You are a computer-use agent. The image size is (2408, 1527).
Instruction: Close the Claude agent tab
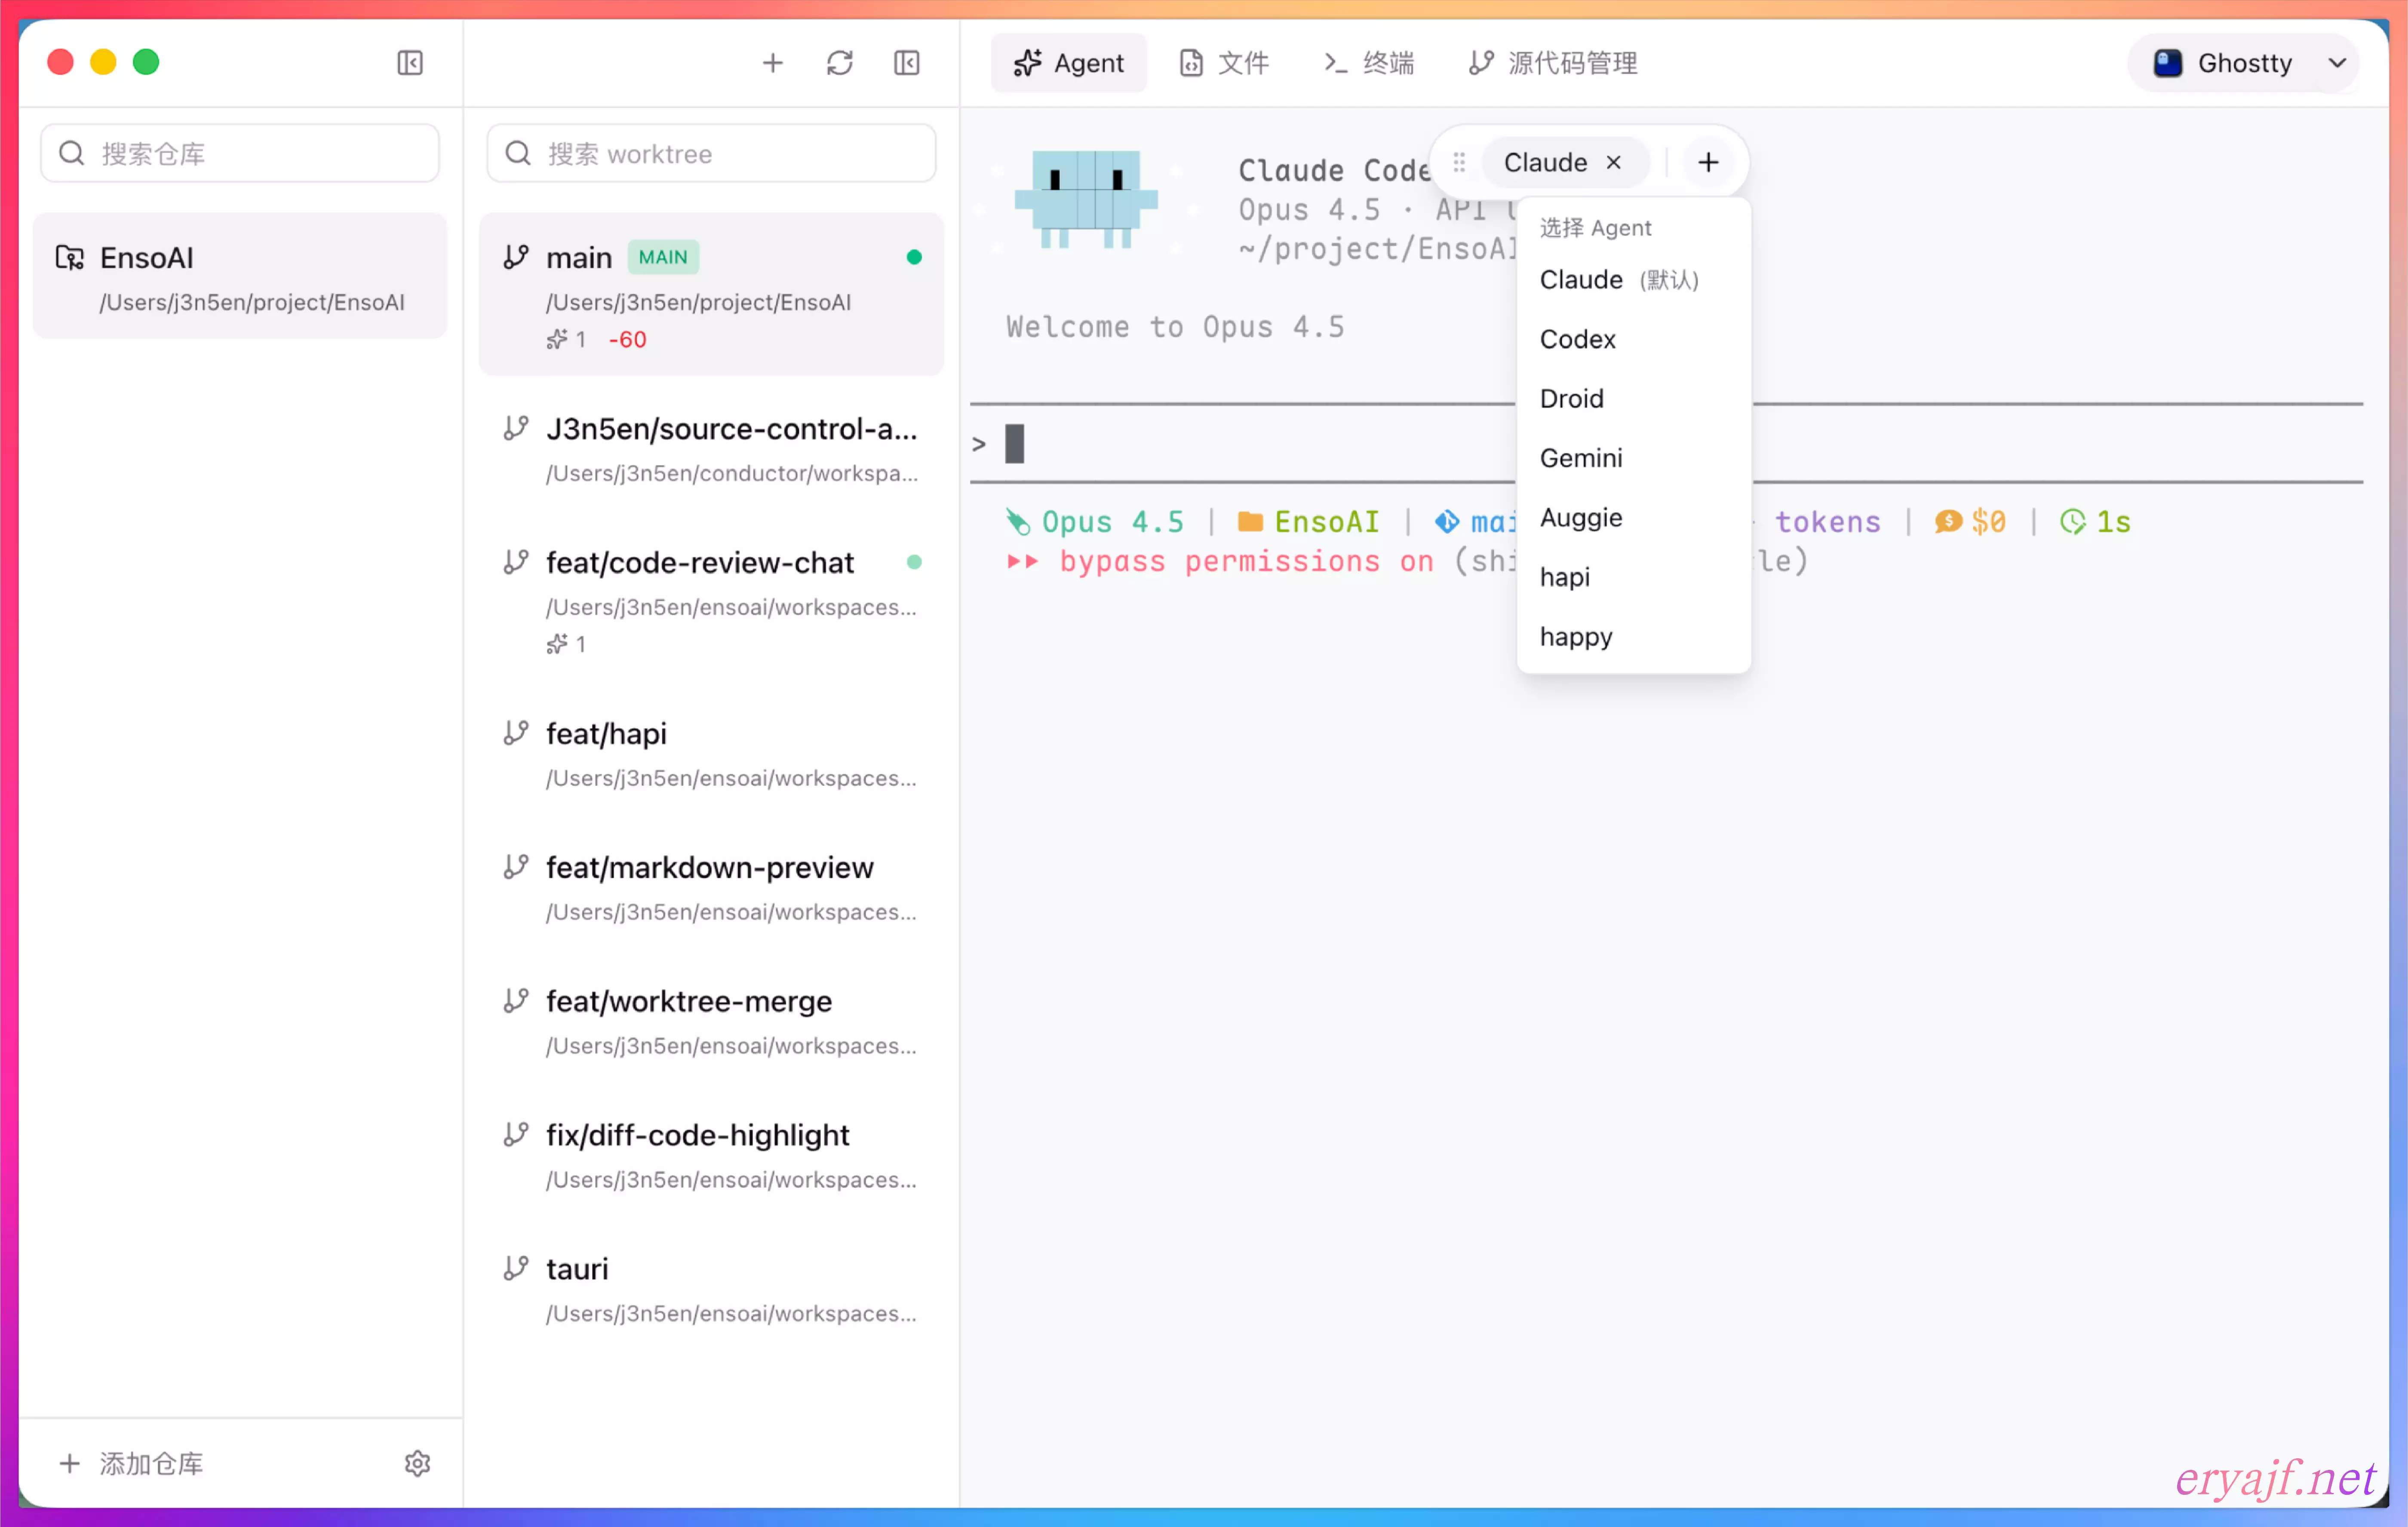point(1613,162)
